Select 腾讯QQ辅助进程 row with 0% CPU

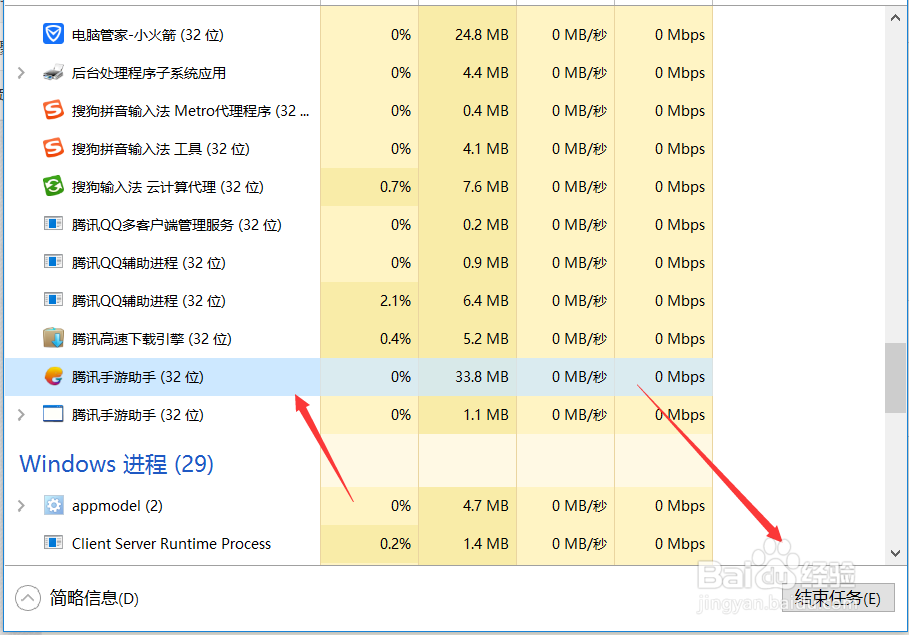click(148, 263)
